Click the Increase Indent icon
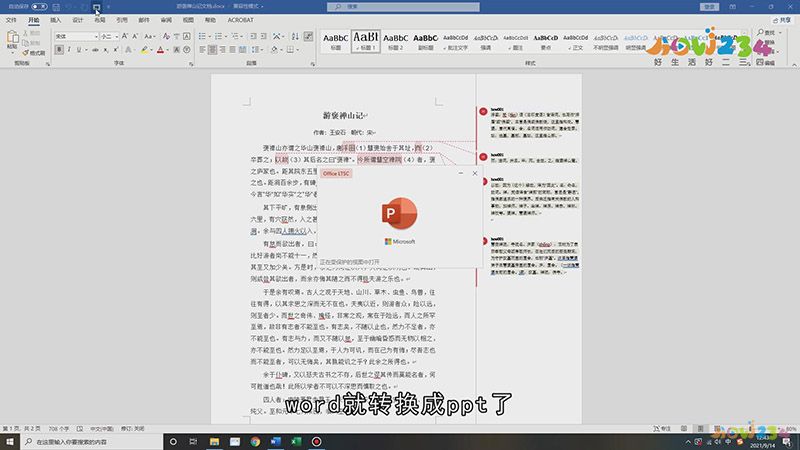The height and width of the screenshot is (450, 800). point(264,36)
